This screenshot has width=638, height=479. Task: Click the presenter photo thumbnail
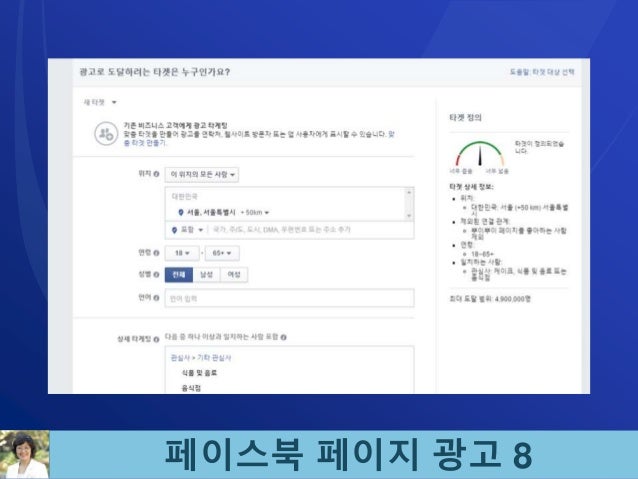click(x=24, y=455)
